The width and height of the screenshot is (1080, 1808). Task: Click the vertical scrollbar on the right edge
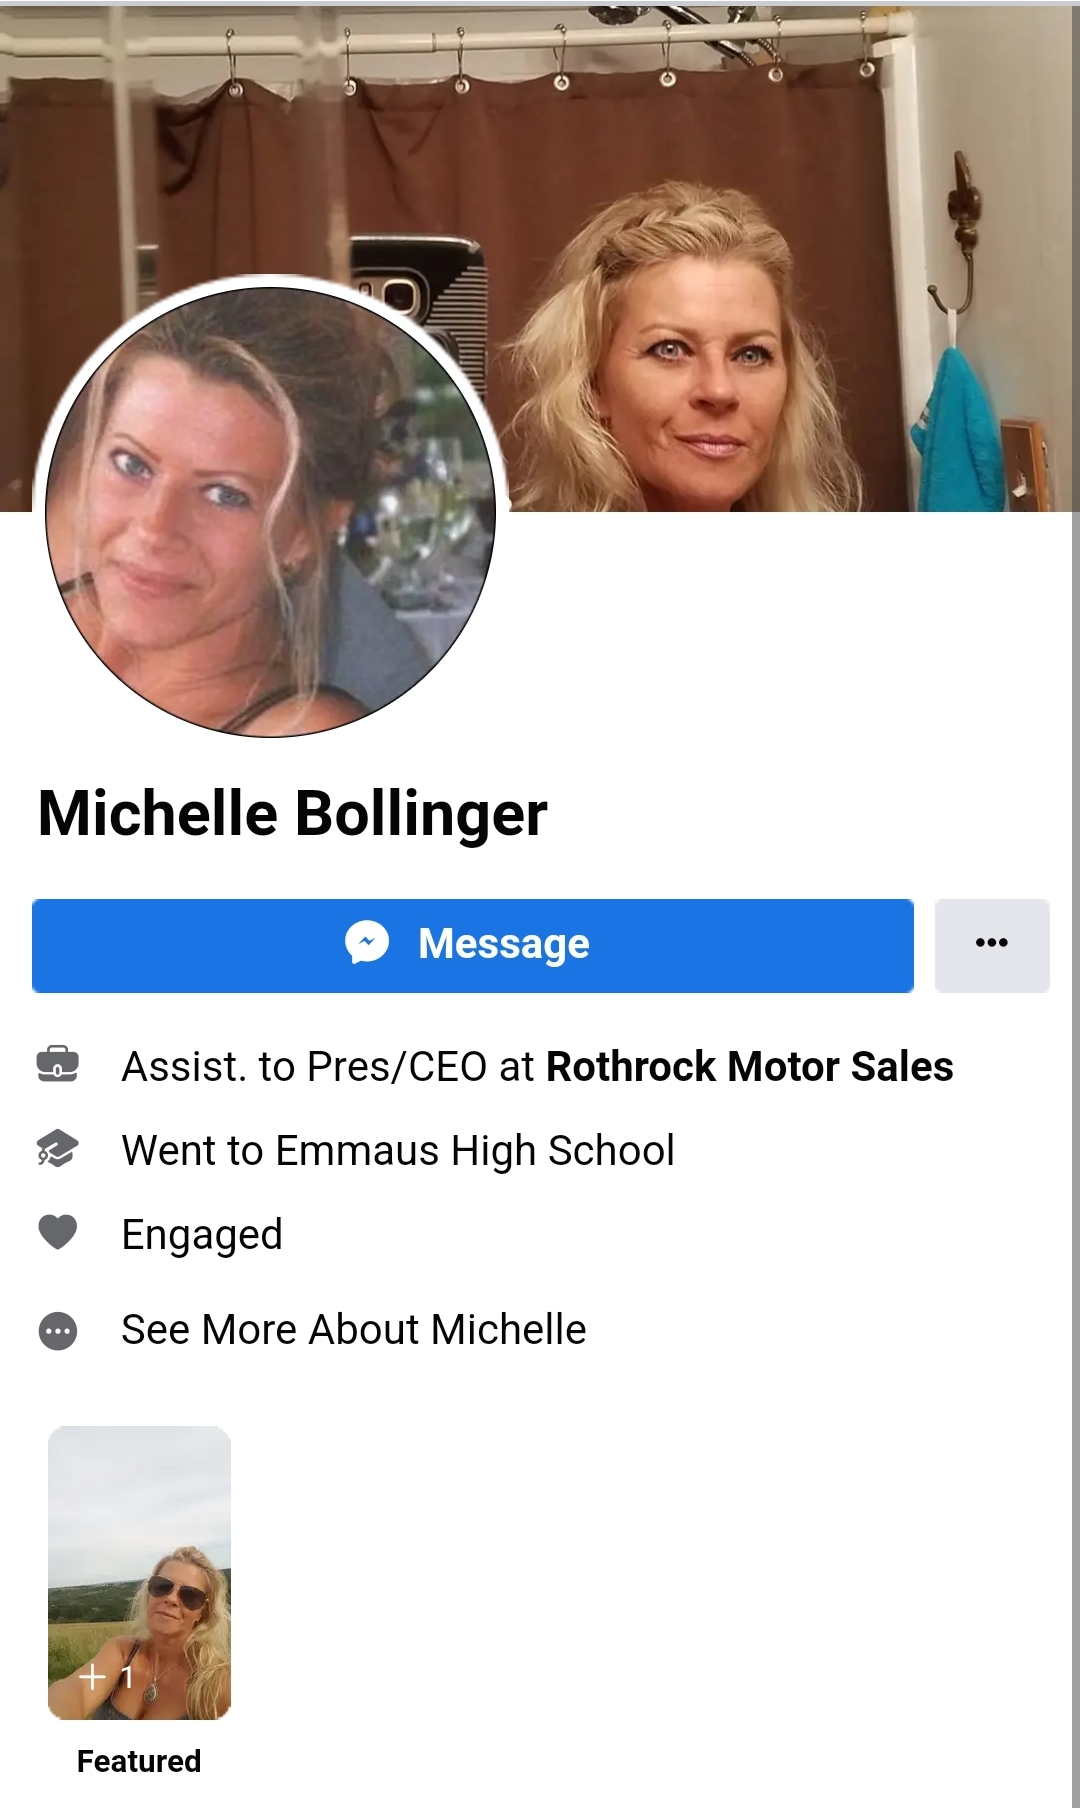coord(1076,900)
